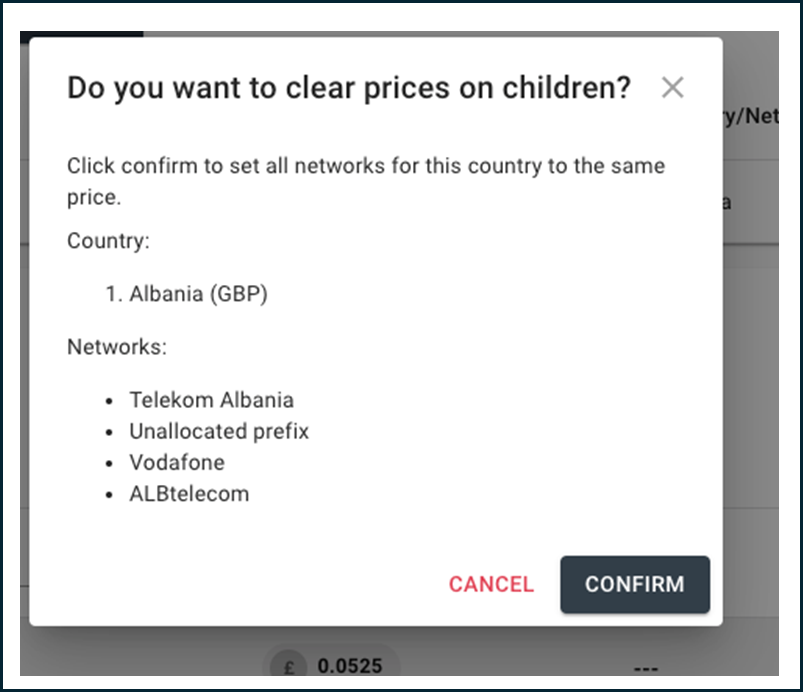The width and height of the screenshot is (803, 692).
Task: Click the ALBtelecom network entry
Action: click(189, 494)
